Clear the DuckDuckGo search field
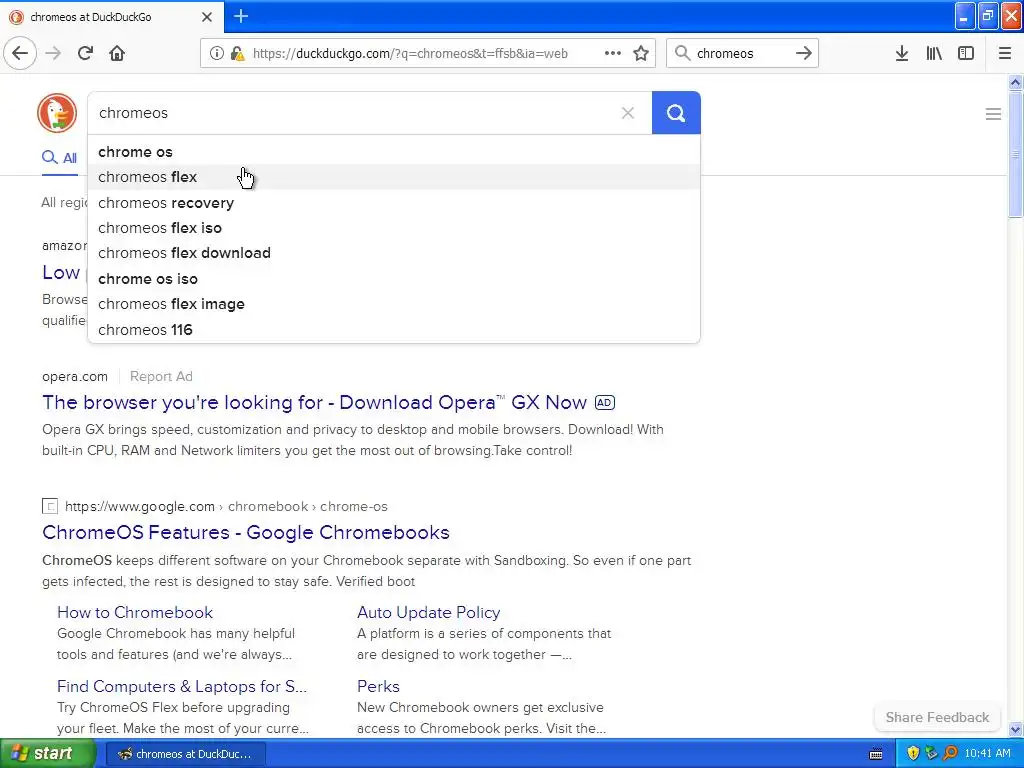Viewport: 1024px width, 768px height. click(x=628, y=113)
